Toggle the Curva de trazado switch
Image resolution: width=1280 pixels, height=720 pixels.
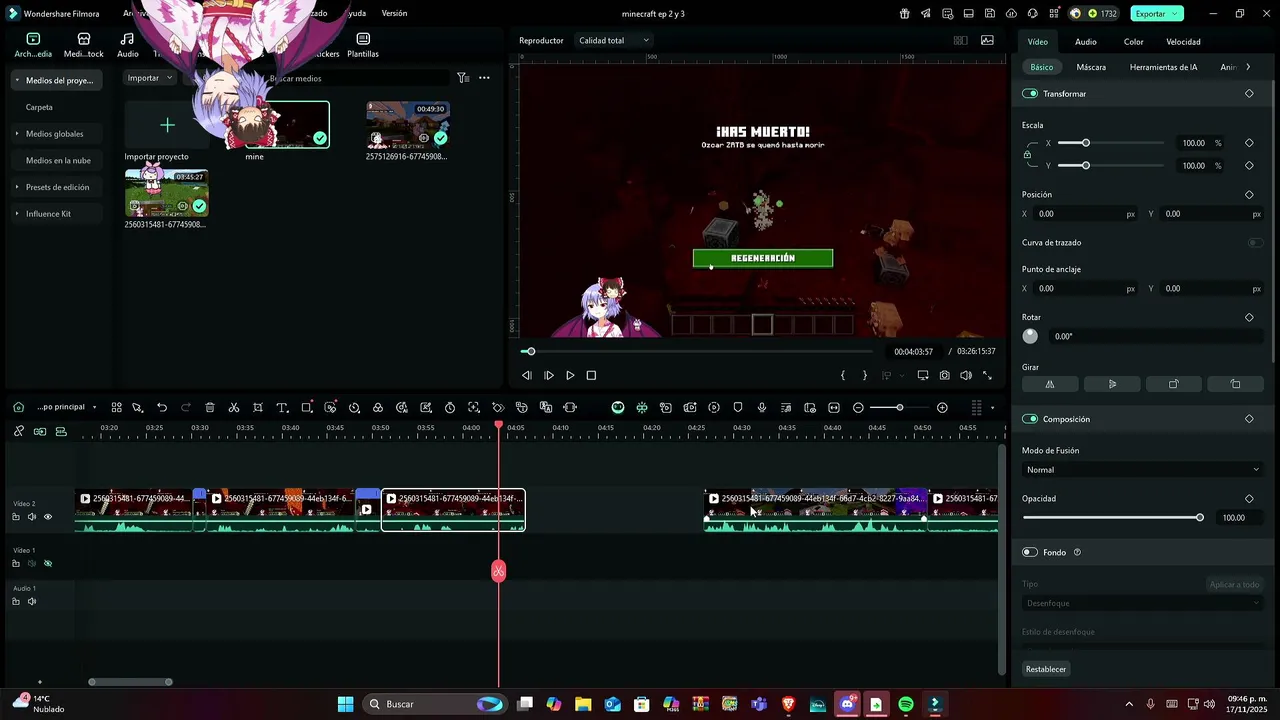[1255, 243]
